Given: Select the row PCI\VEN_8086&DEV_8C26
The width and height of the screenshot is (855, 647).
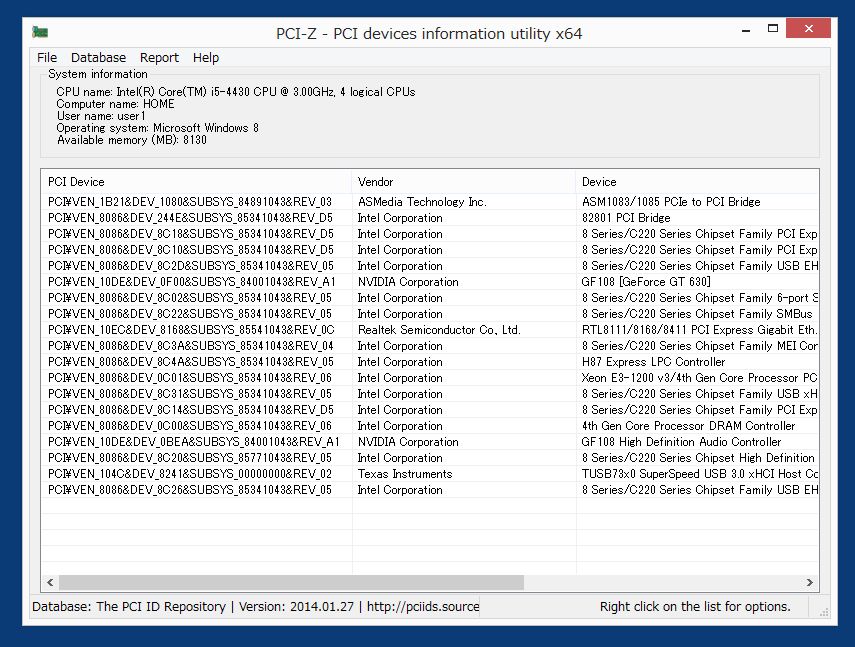Looking at the screenshot, I should pos(430,489).
